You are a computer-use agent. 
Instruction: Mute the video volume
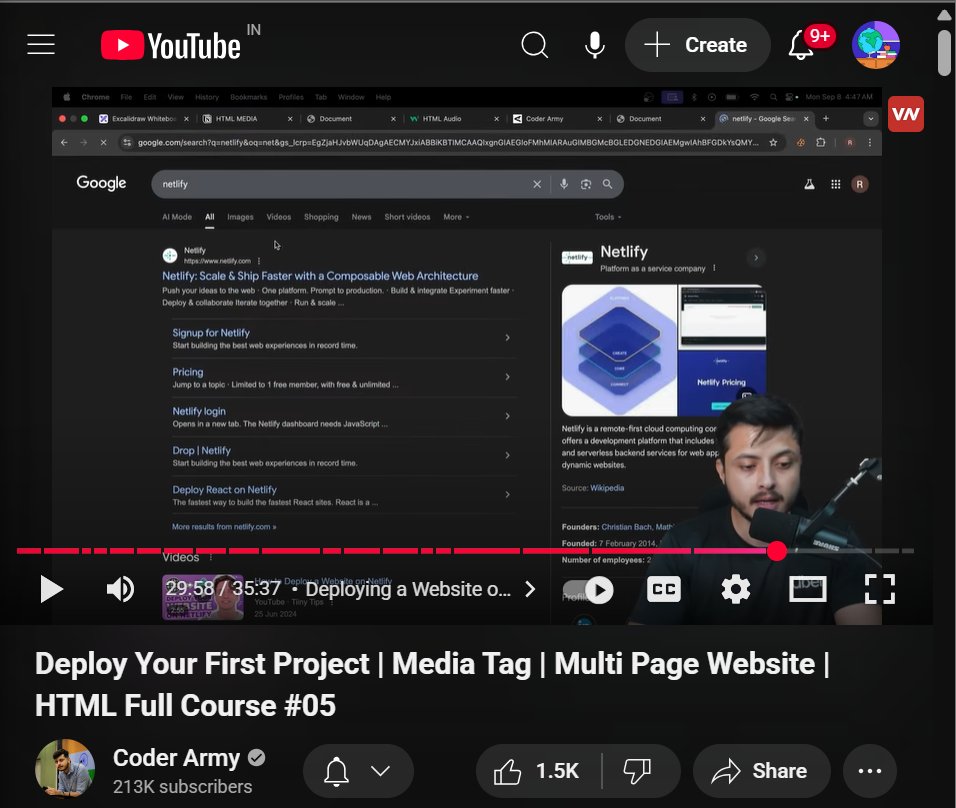[x=120, y=589]
